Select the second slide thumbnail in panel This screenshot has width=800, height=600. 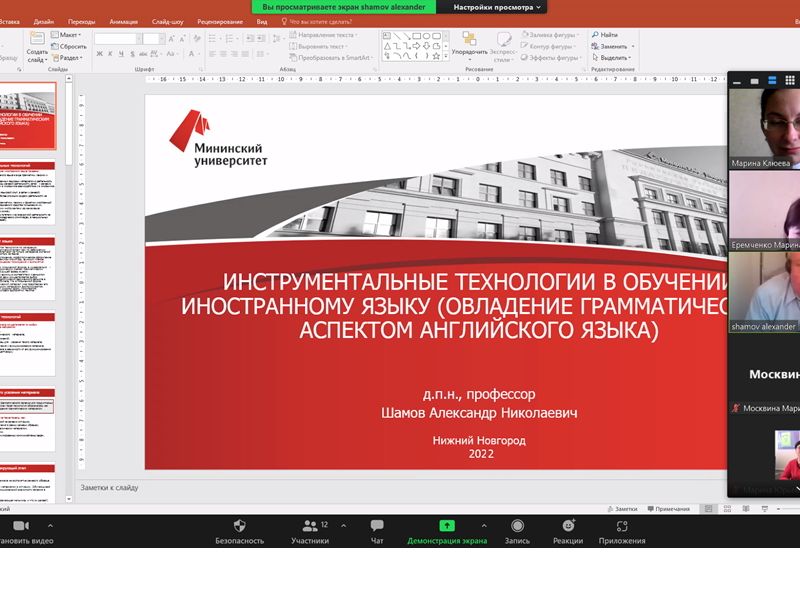click(27, 194)
